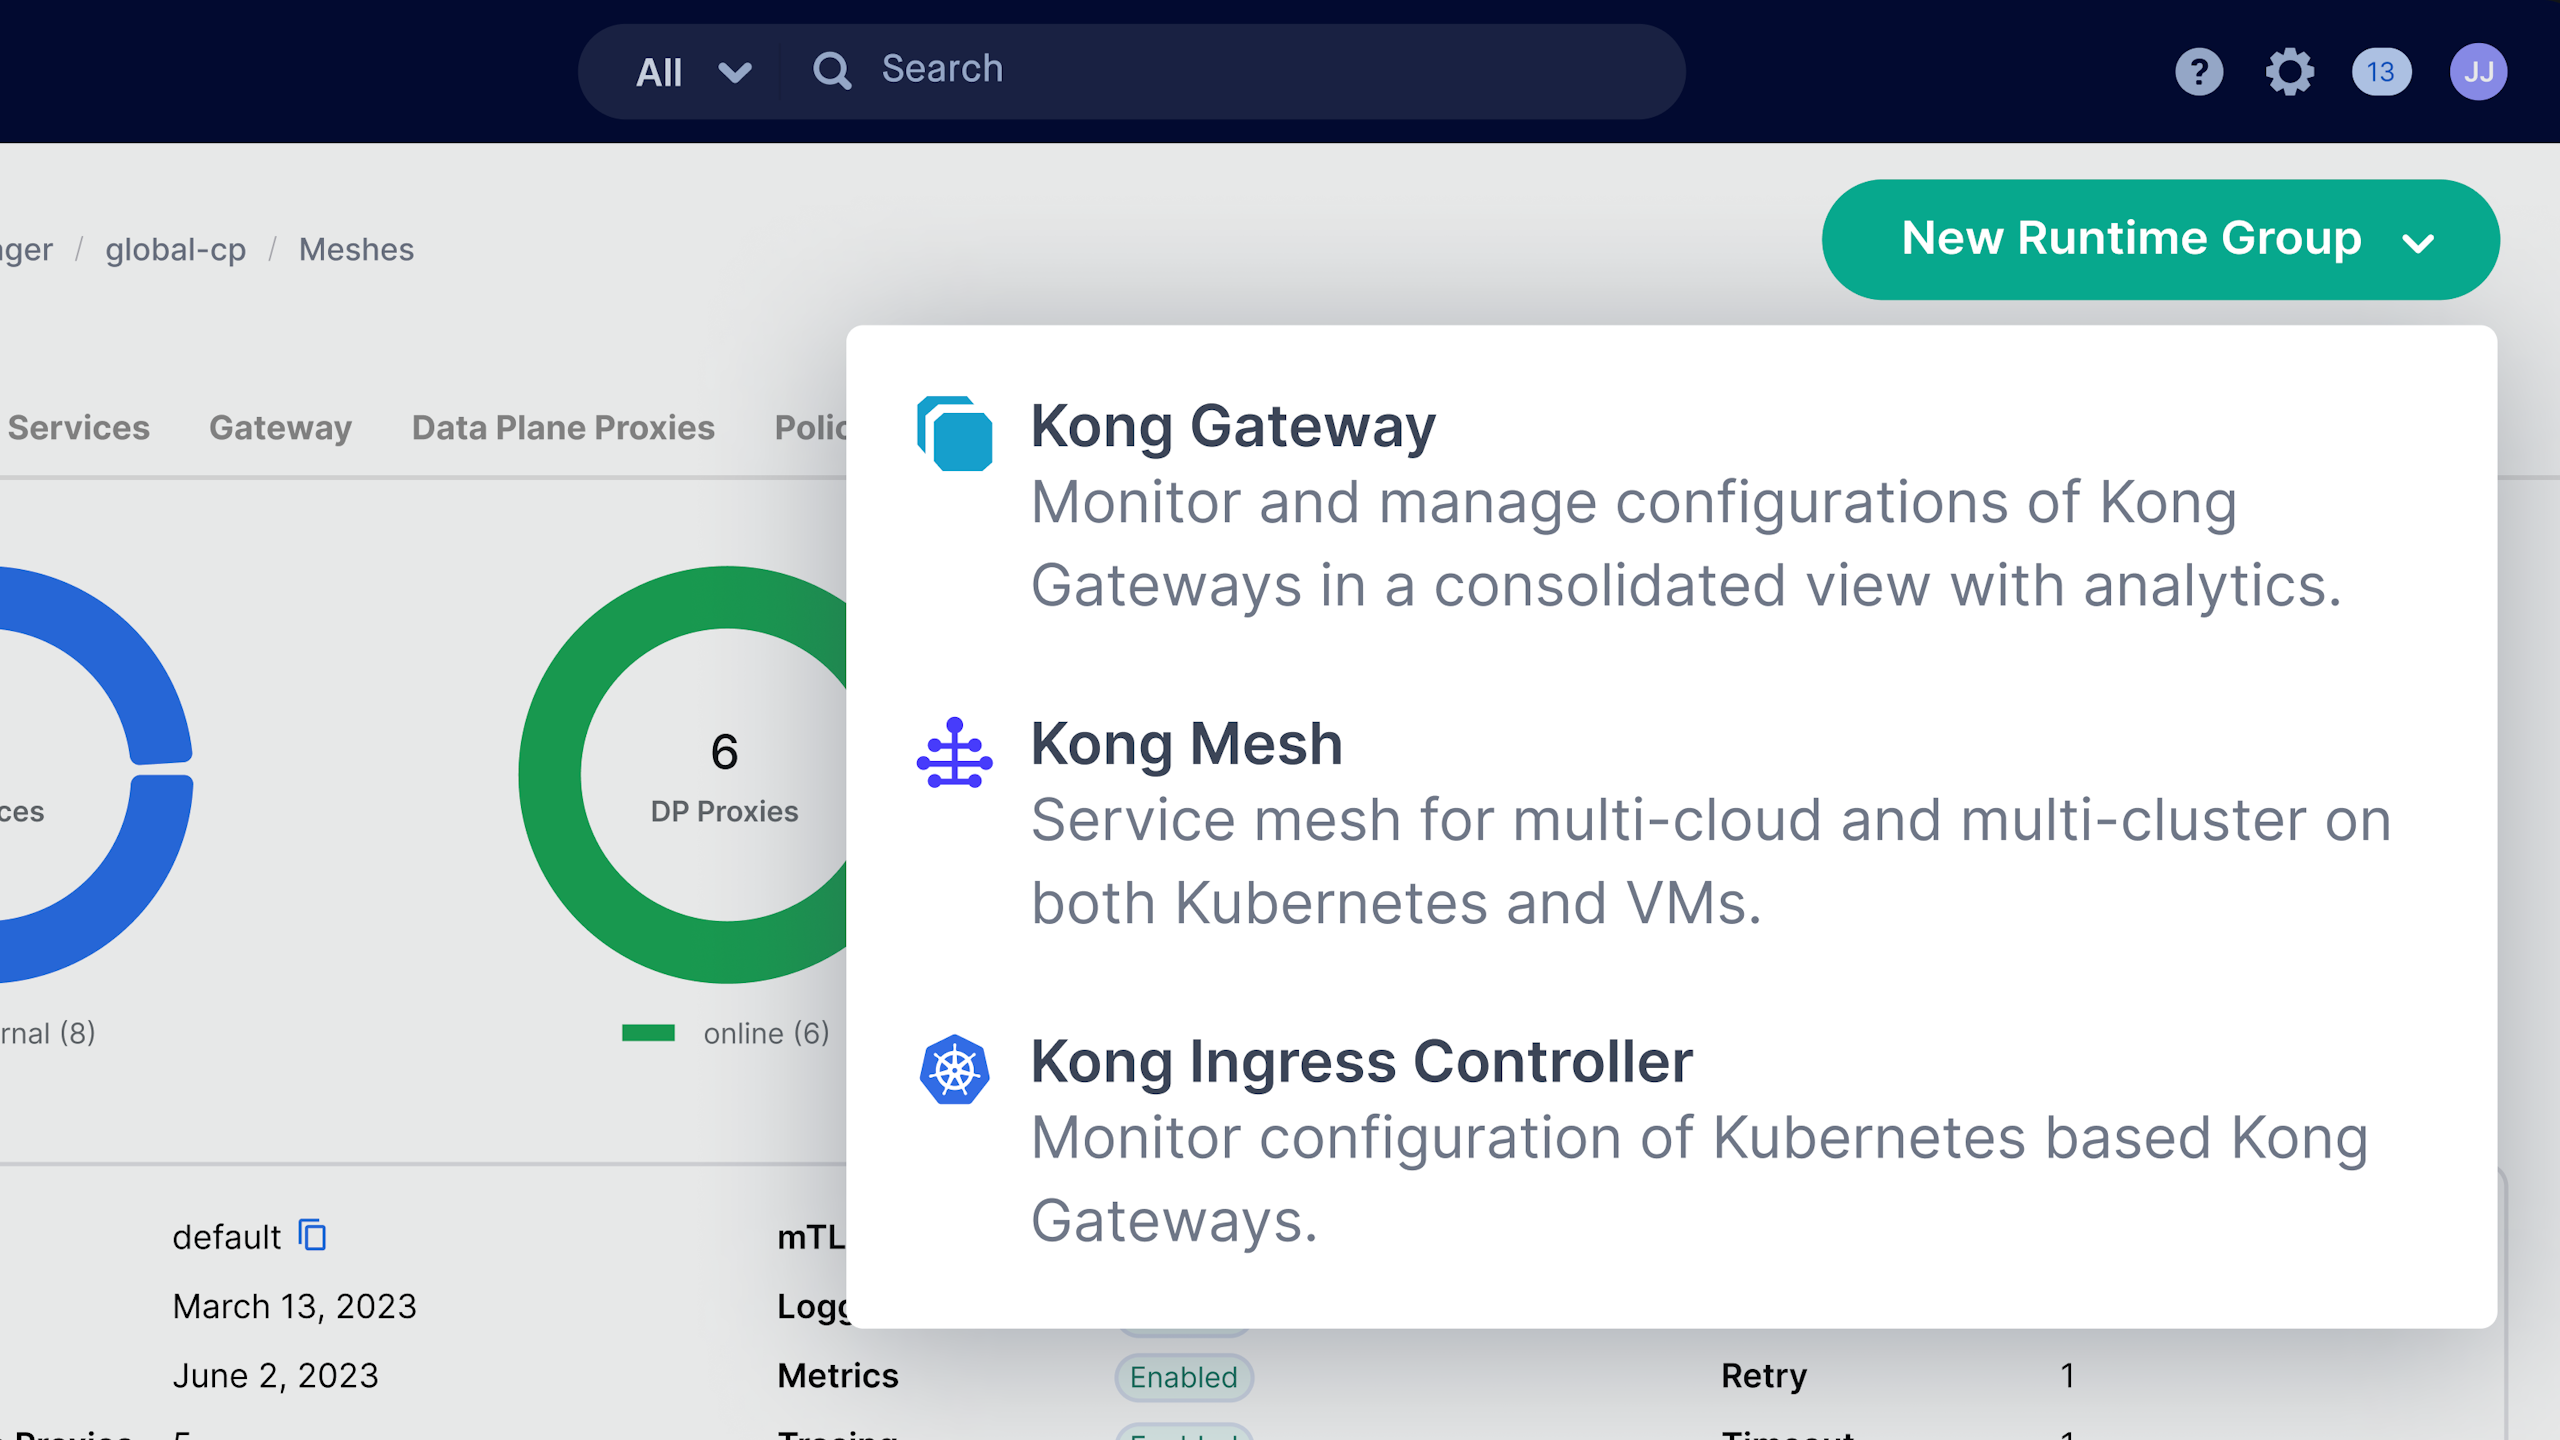The height and width of the screenshot is (1440, 2560).
Task: Click the Metrics Enabled badge
Action: coord(1183,1377)
